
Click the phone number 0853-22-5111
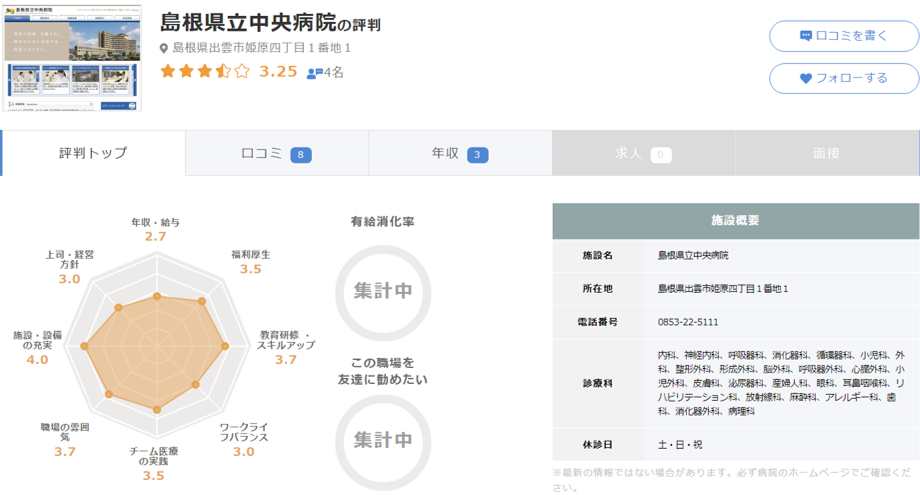point(688,322)
